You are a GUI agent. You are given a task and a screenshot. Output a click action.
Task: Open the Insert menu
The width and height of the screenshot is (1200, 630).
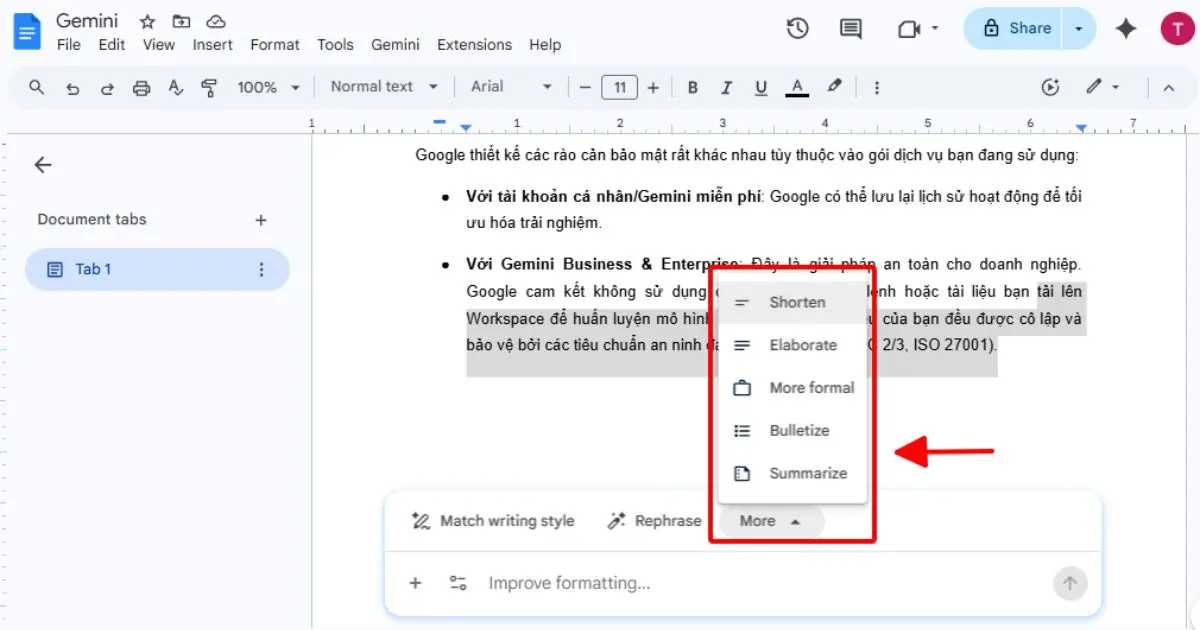coord(212,45)
